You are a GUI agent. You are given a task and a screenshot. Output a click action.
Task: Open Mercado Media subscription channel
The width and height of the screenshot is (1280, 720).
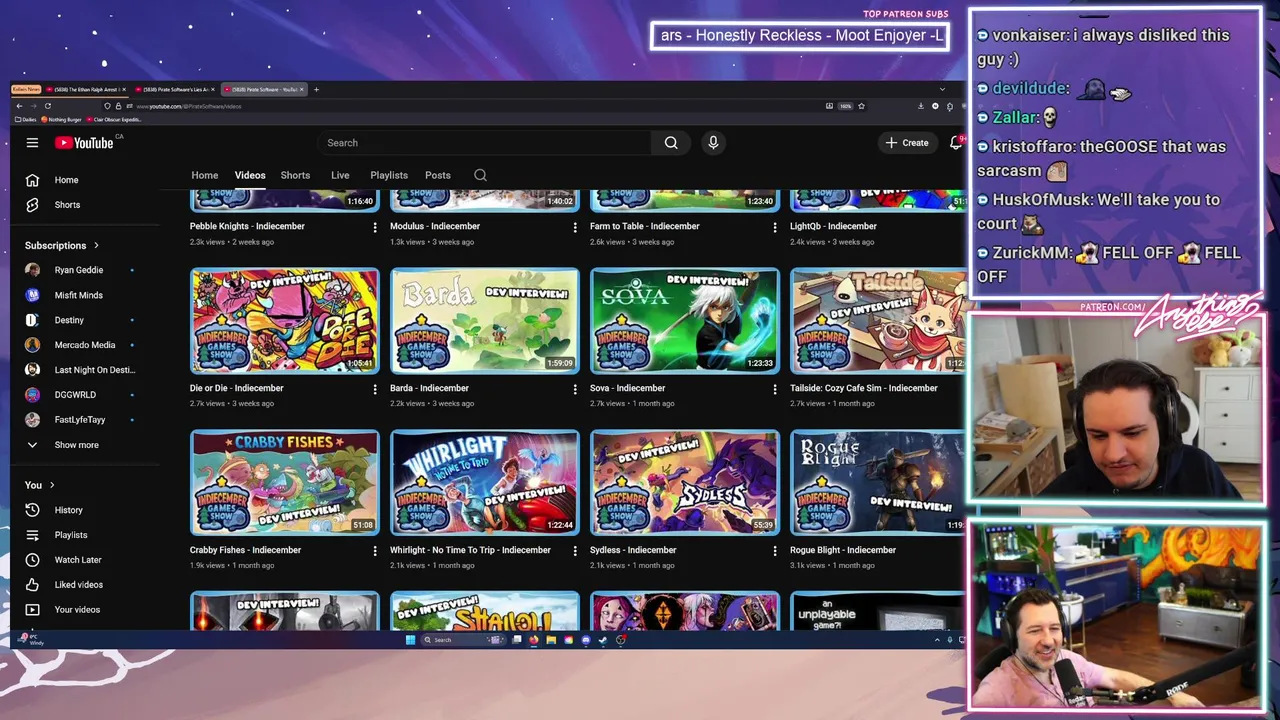point(80,345)
